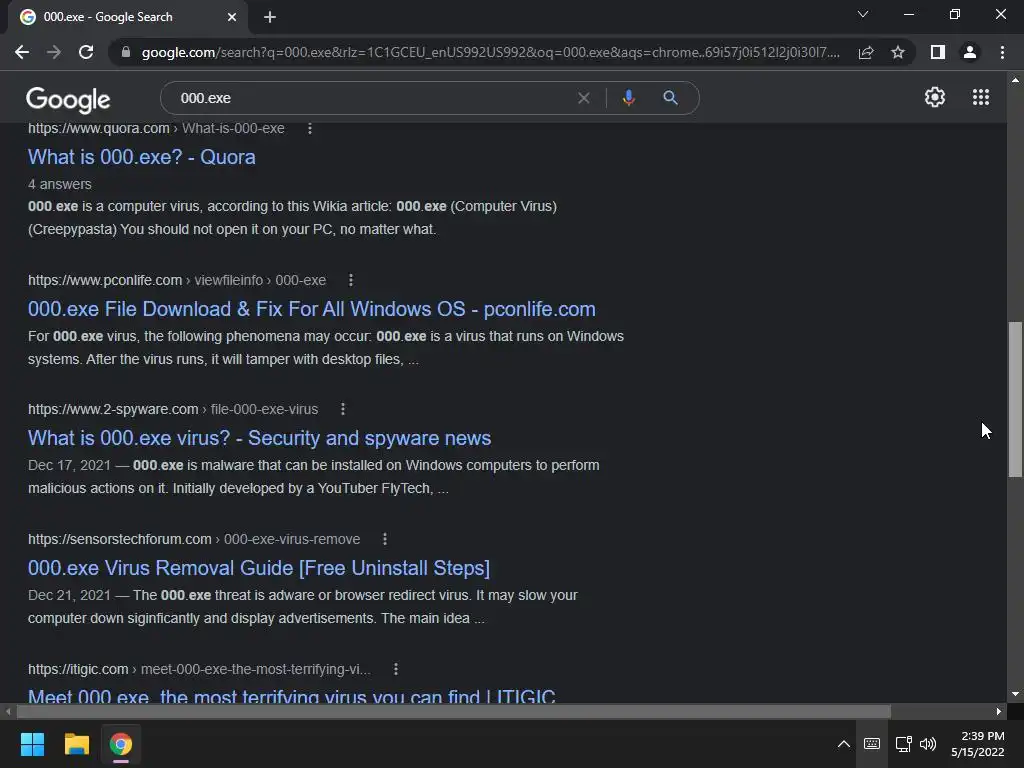The image size is (1024, 768).
Task: Click the horizontal scrollbar left arrow
Action: pos(8,711)
